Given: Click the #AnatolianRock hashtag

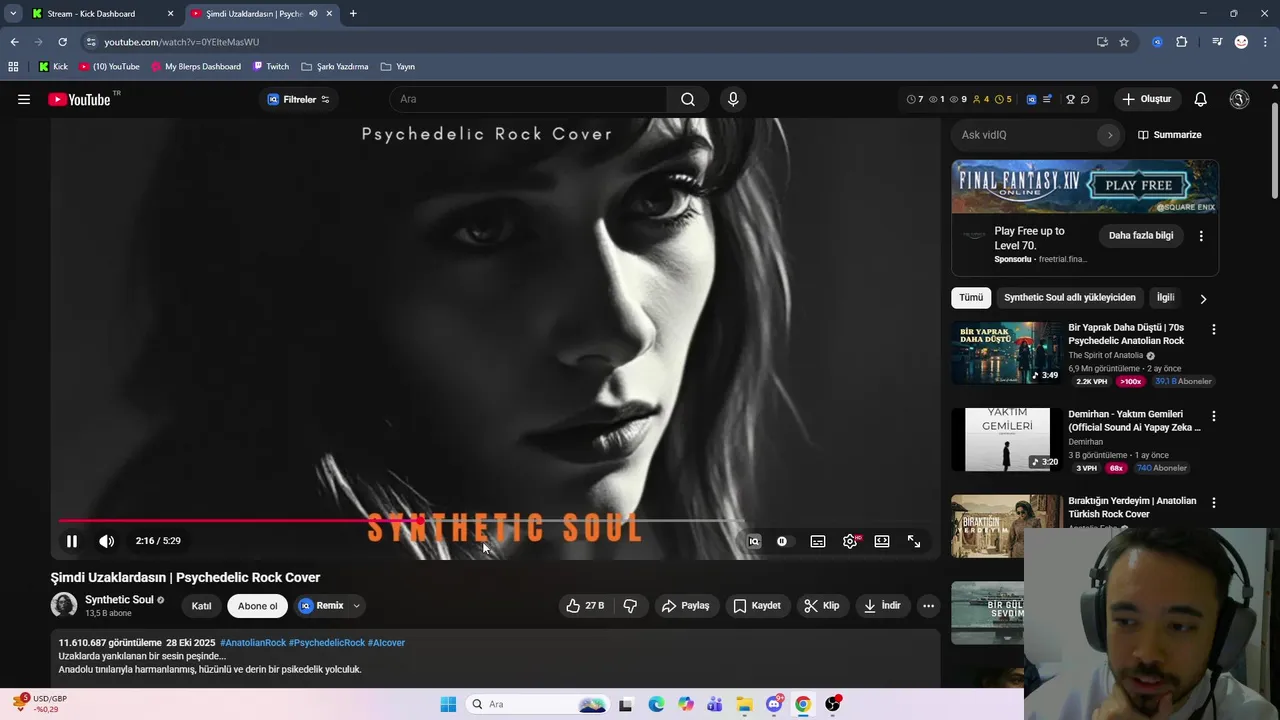Looking at the screenshot, I should [253, 643].
